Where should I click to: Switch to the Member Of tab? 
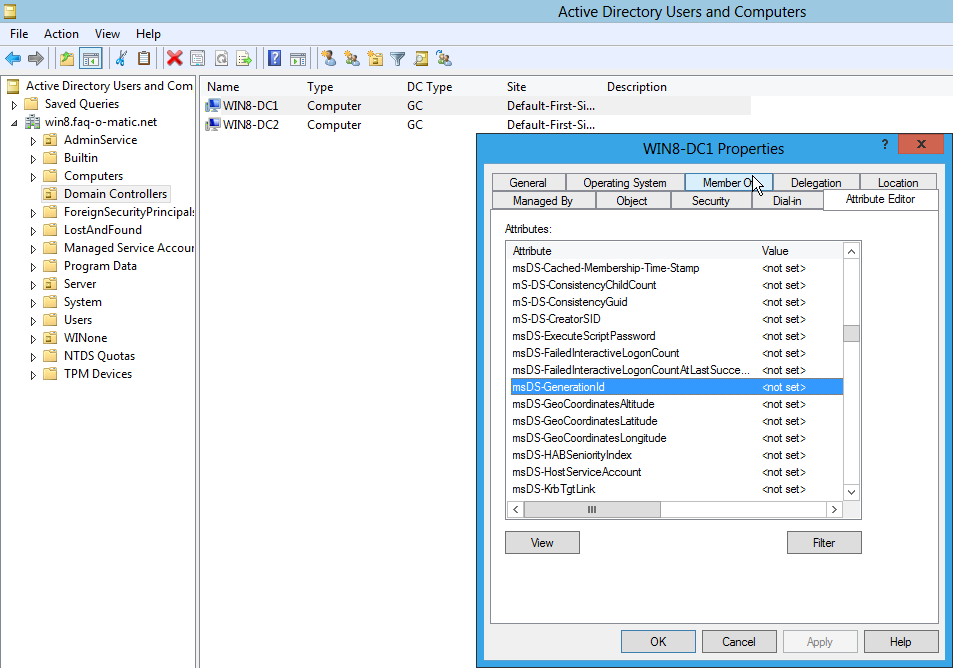point(728,182)
